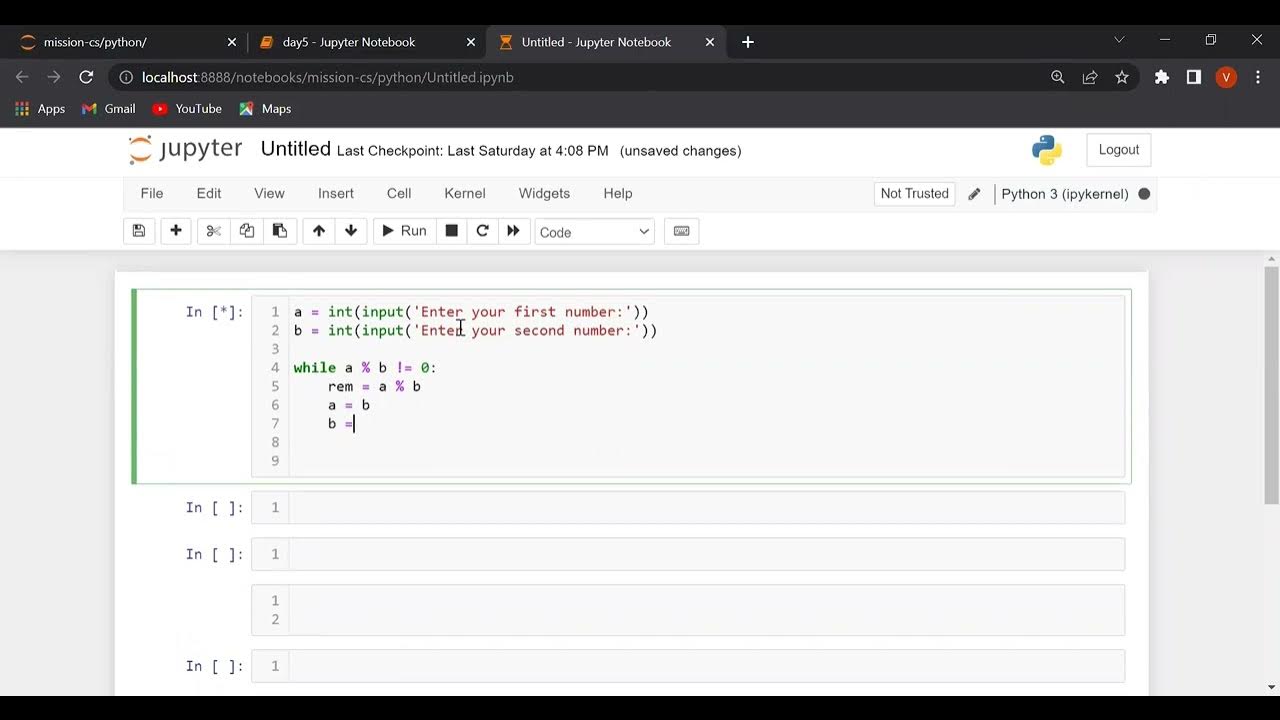Click the Logout button
1280x720 pixels.
(1119, 150)
